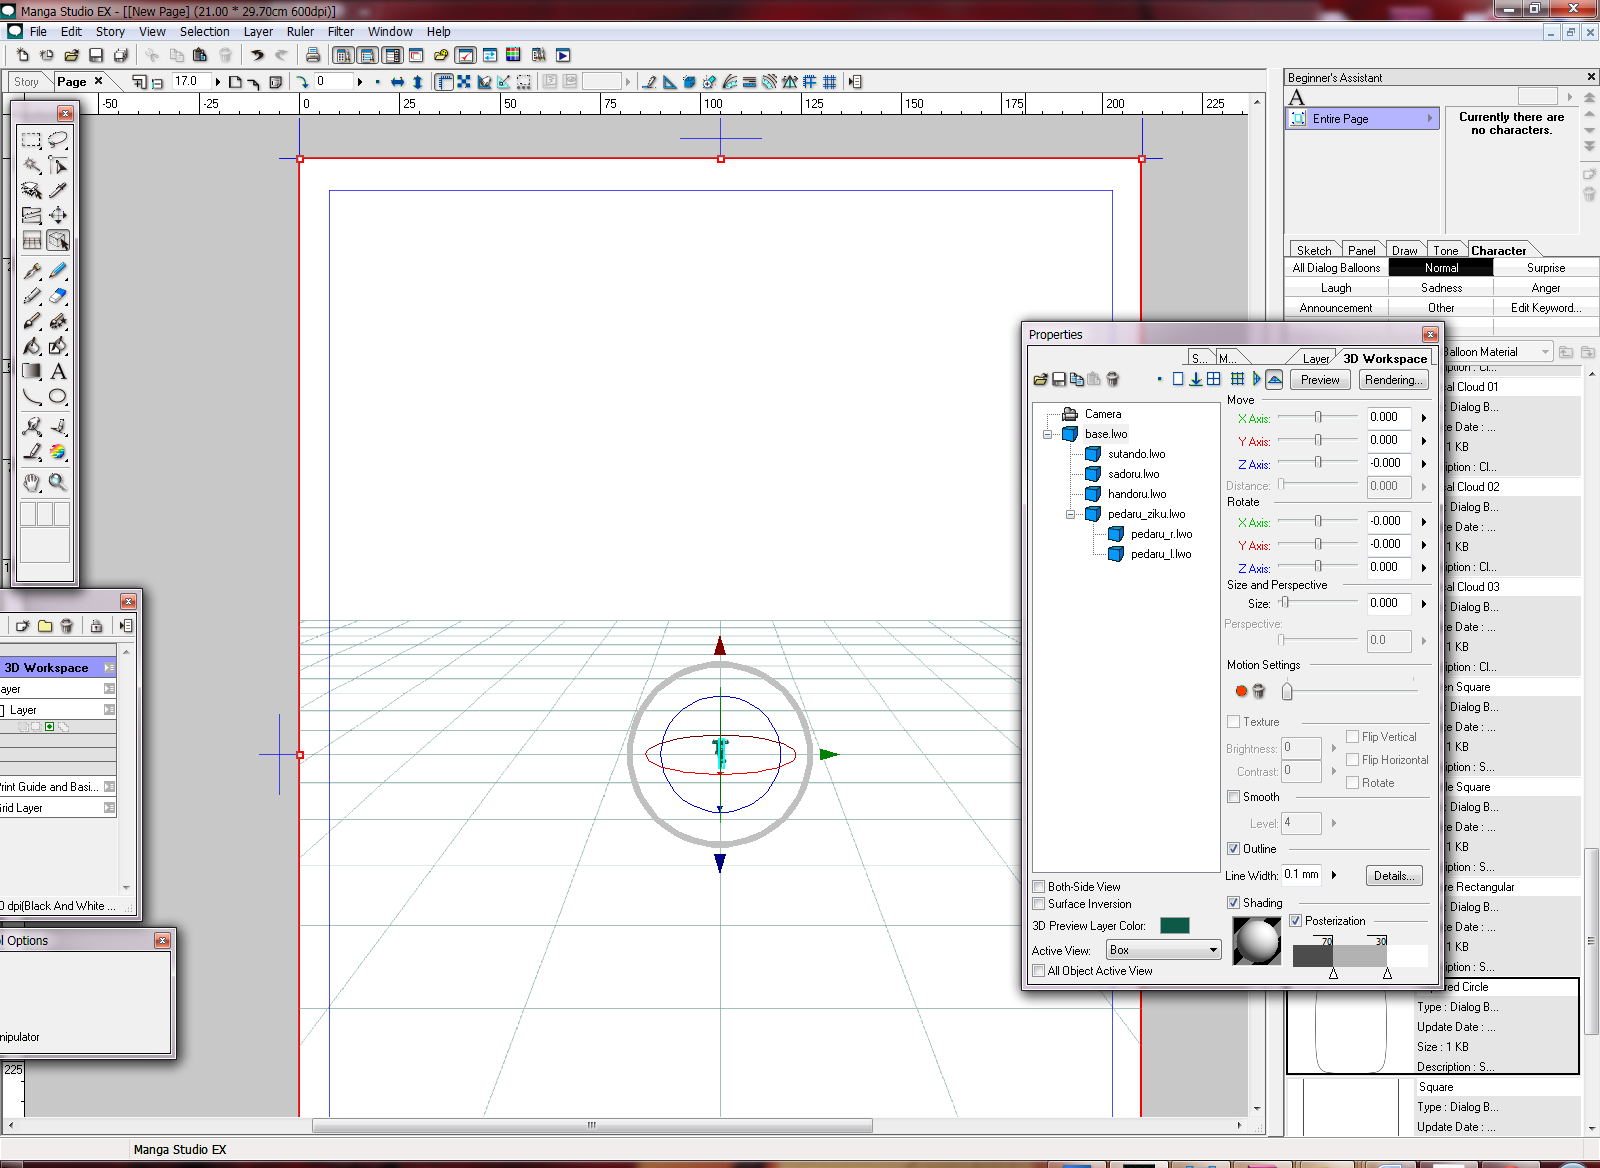The image size is (1600, 1168).
Task: Choose the Zoom magnifier tool
Action: (x=58, y=482)
